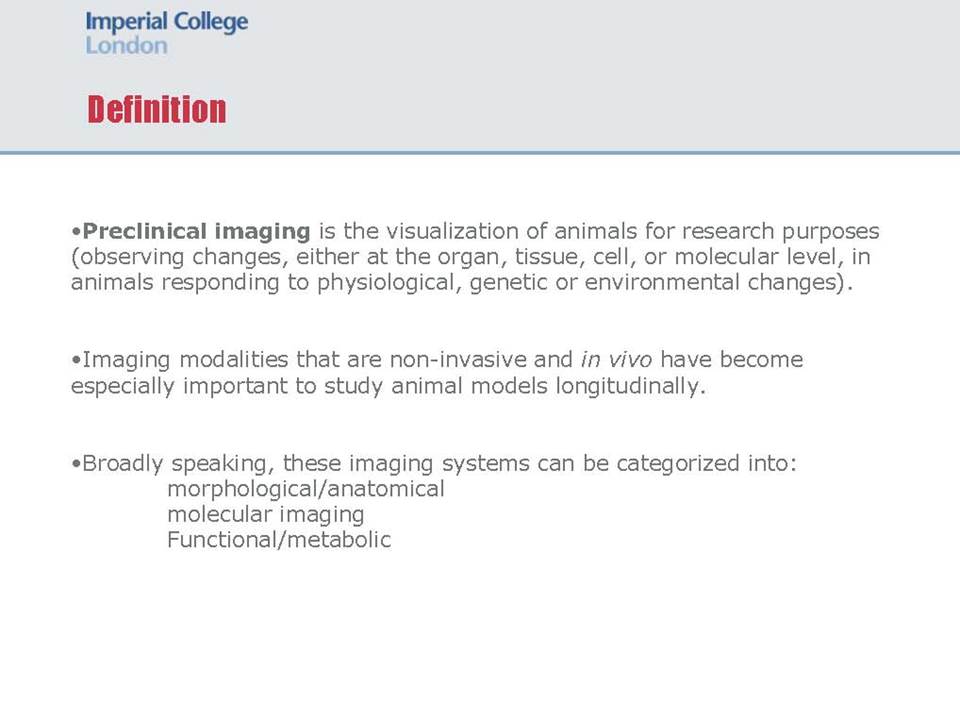Click the phrase environmental changes)
This screenshot has width=960, height=720.
(719, 282)
